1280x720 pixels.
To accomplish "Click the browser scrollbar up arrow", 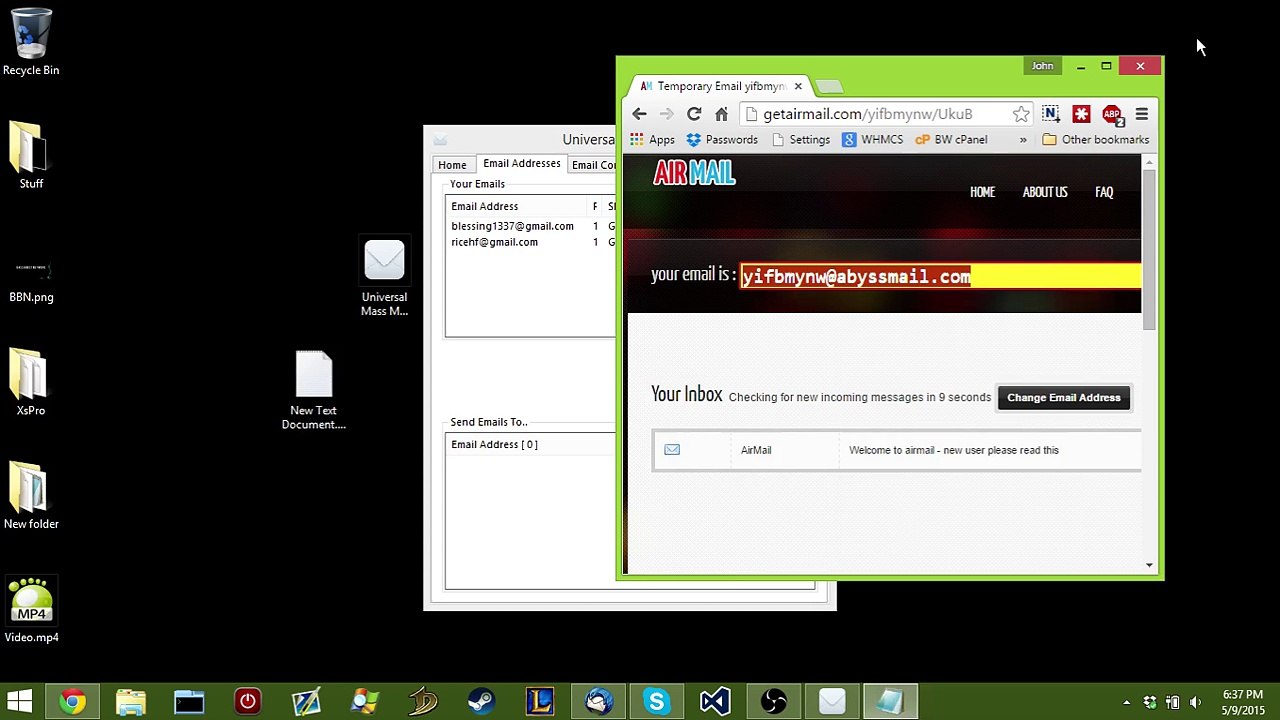I will pos(1149,162).
